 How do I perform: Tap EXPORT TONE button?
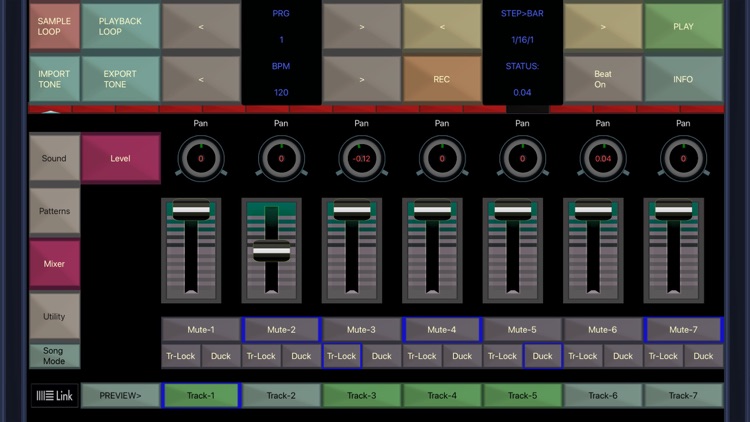tap(121, 79)
